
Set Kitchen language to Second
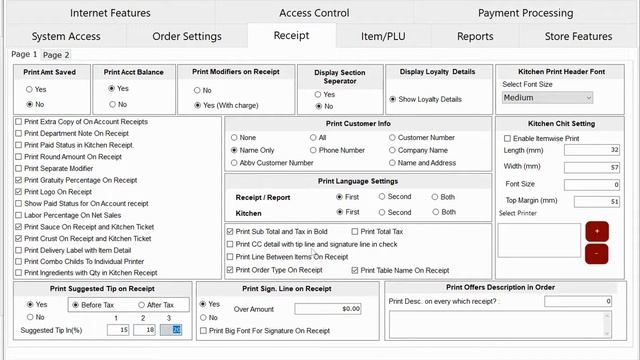point(382,212)
